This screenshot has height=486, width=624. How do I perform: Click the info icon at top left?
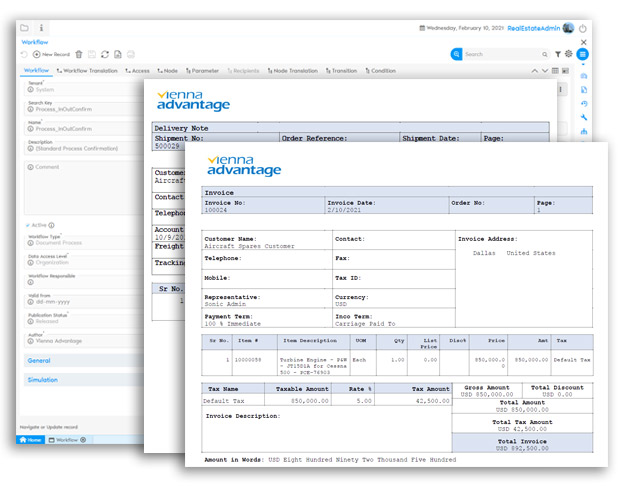coord(41,28)
